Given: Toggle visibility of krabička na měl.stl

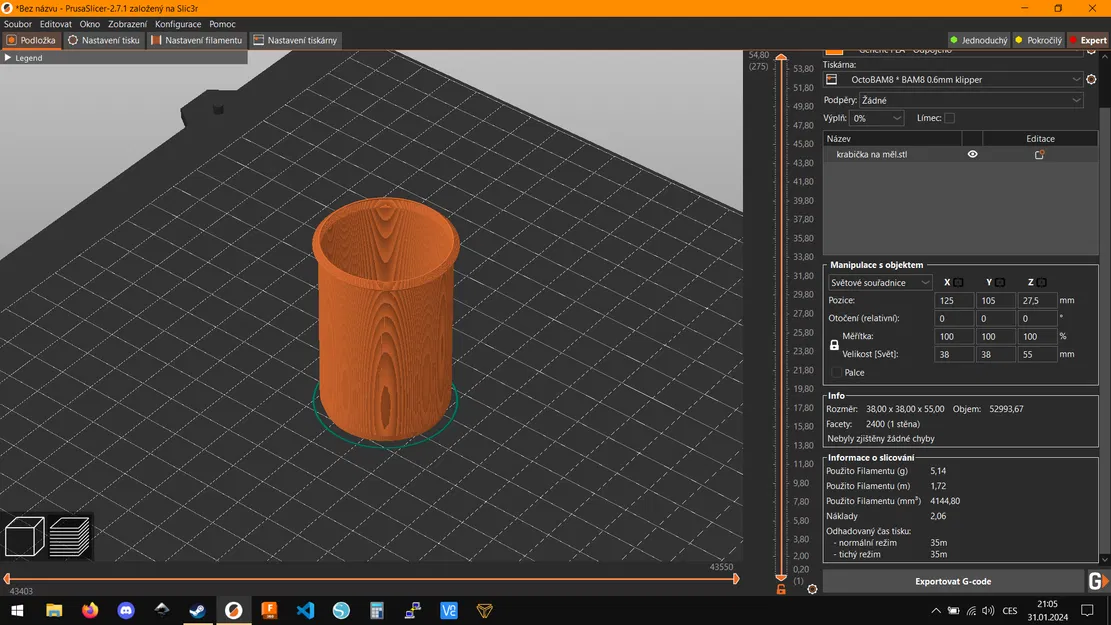Looking at the screenshot, I should pyautogui.click(x=972, y=155).
